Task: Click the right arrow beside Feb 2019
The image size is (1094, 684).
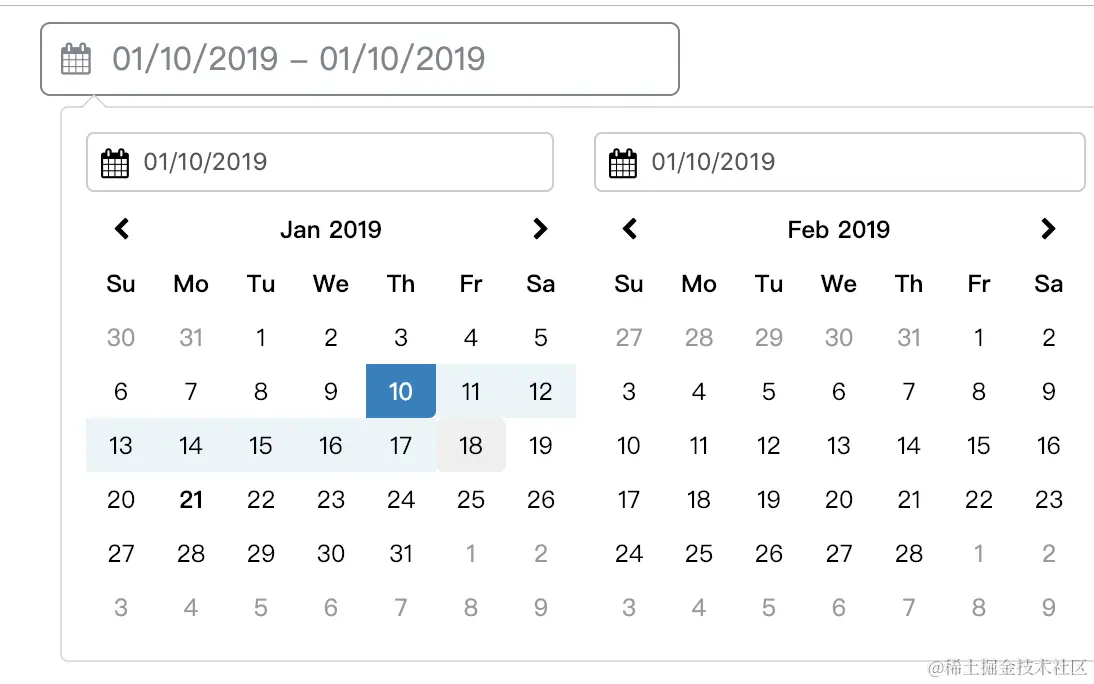Action: 1048,229
